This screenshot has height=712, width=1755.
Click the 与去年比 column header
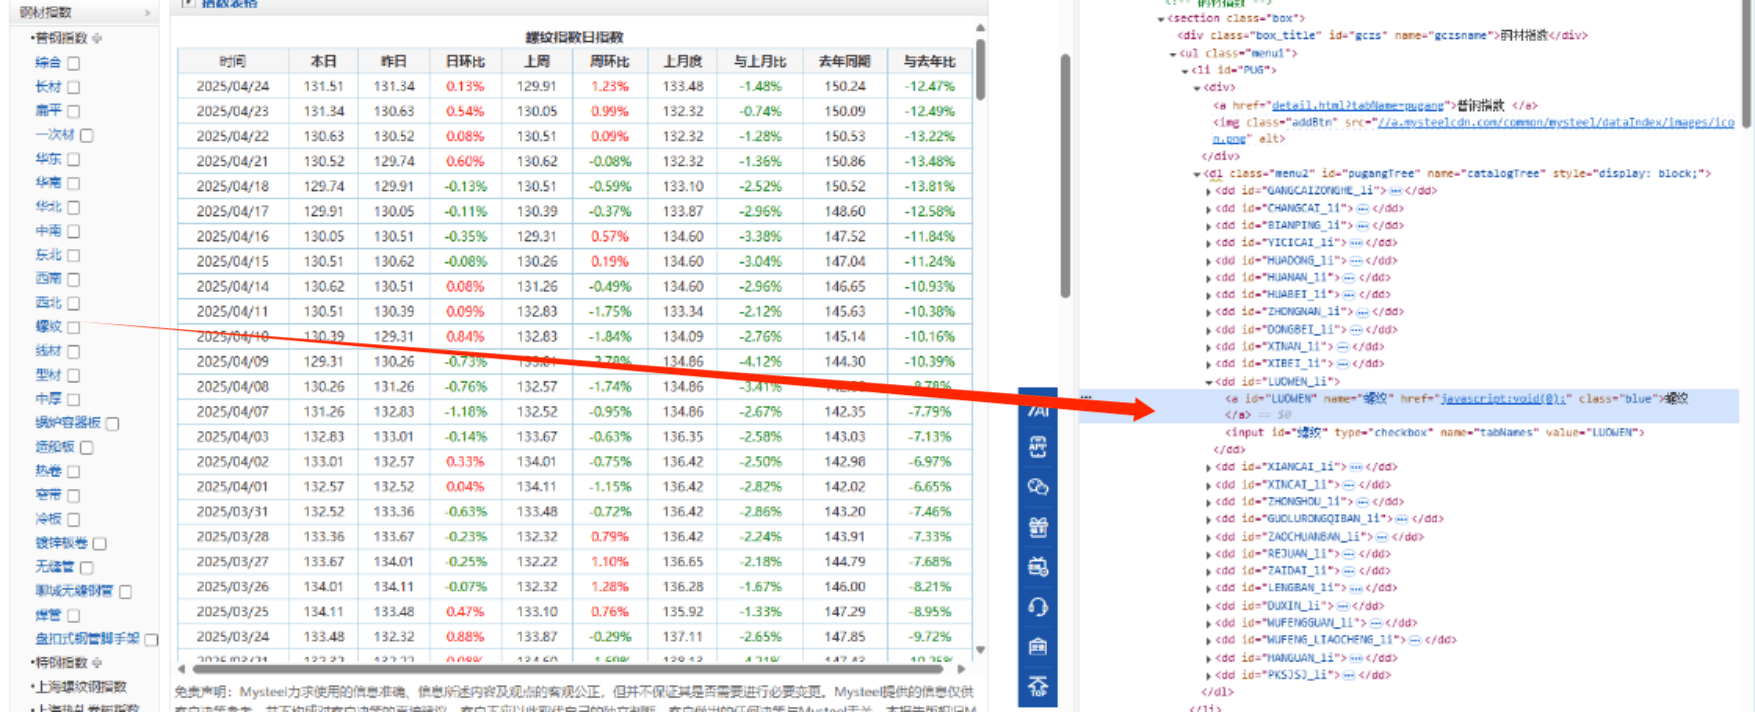point(929,61)
